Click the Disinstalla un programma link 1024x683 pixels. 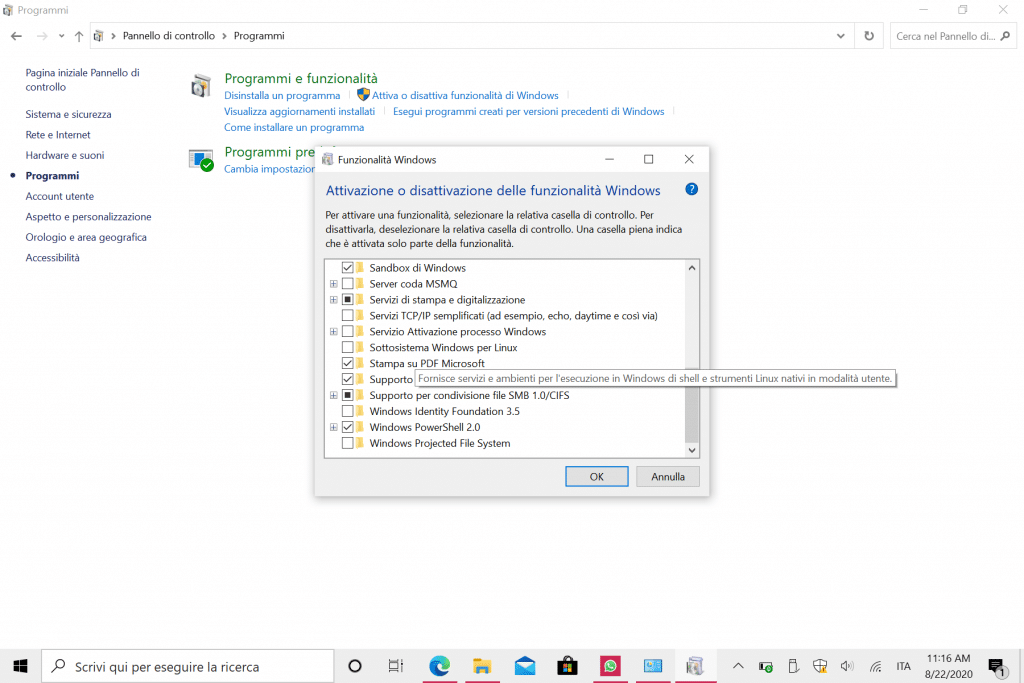[282, 96]
